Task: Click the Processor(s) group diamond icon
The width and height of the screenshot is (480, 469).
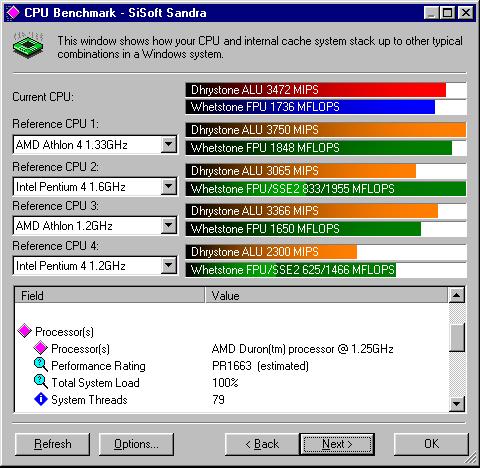Action: tap(25, 331)
